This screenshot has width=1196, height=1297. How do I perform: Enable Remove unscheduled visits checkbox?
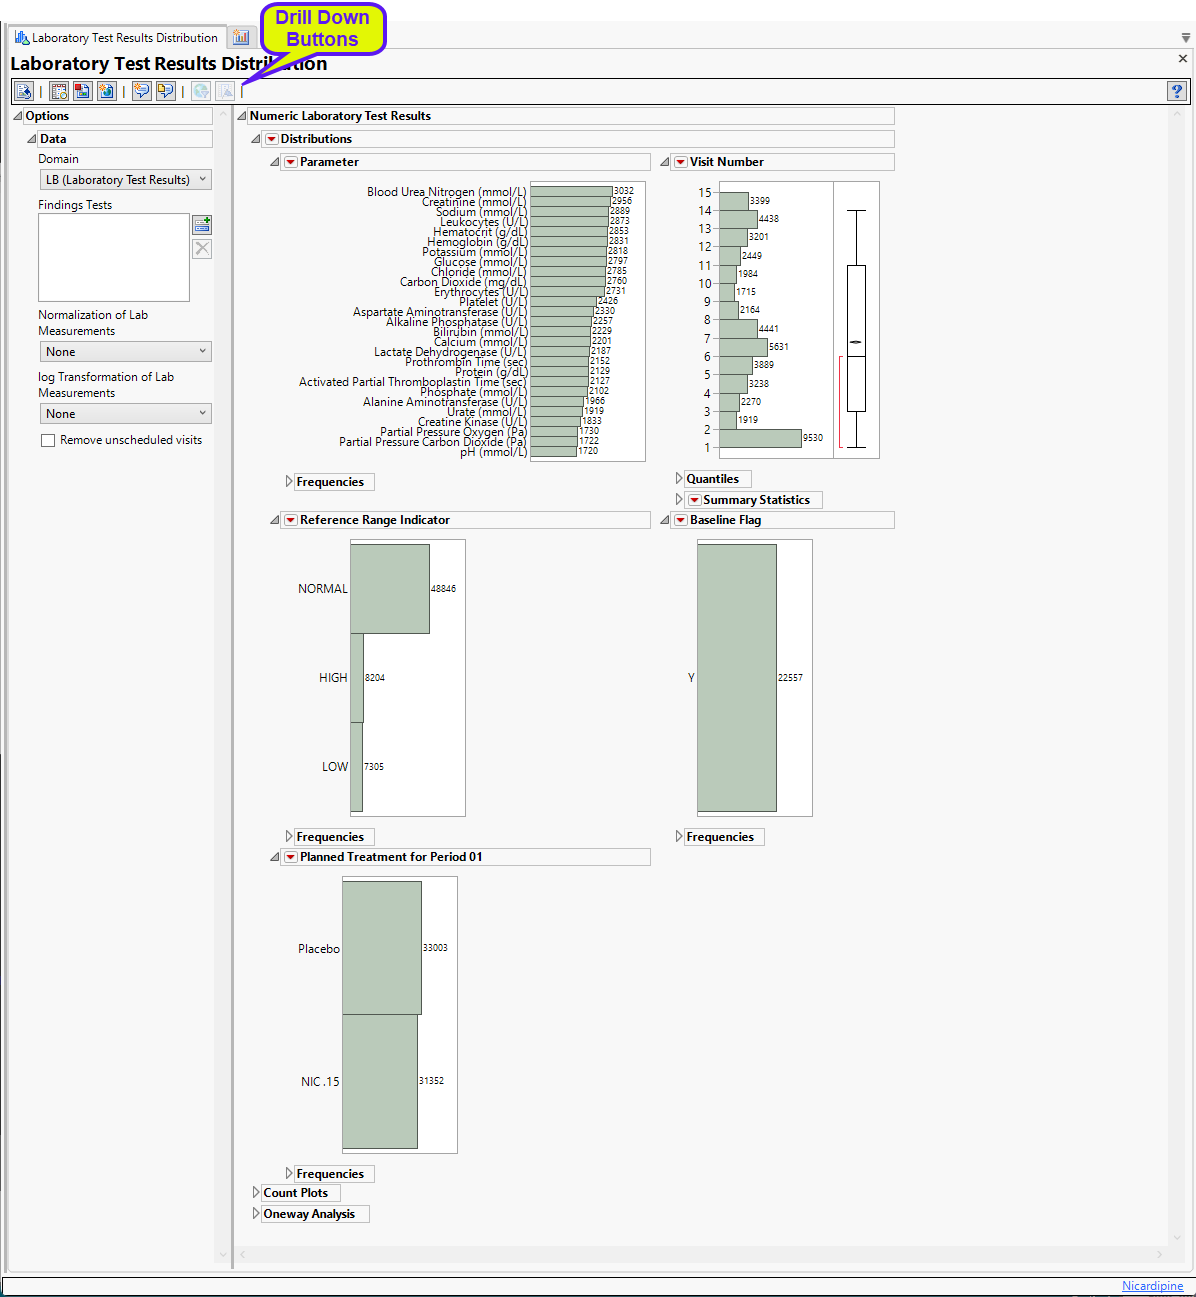48,440
